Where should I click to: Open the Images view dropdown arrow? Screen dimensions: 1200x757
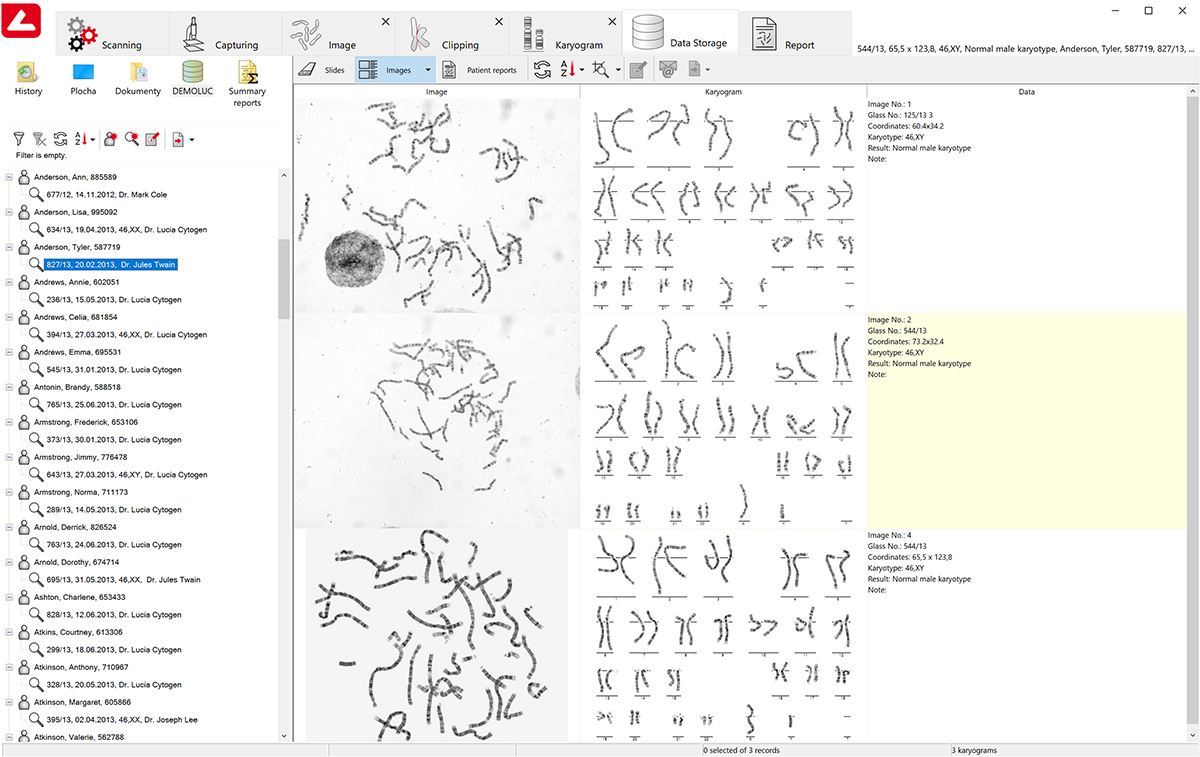click(428, 70)
